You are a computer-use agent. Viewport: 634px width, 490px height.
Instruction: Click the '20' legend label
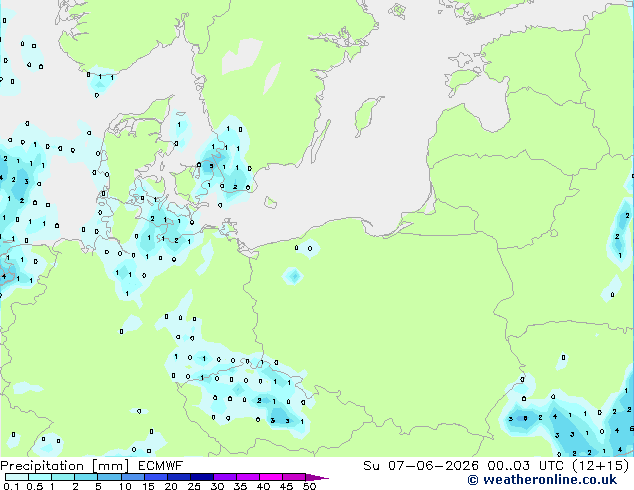tap(171, 486)
